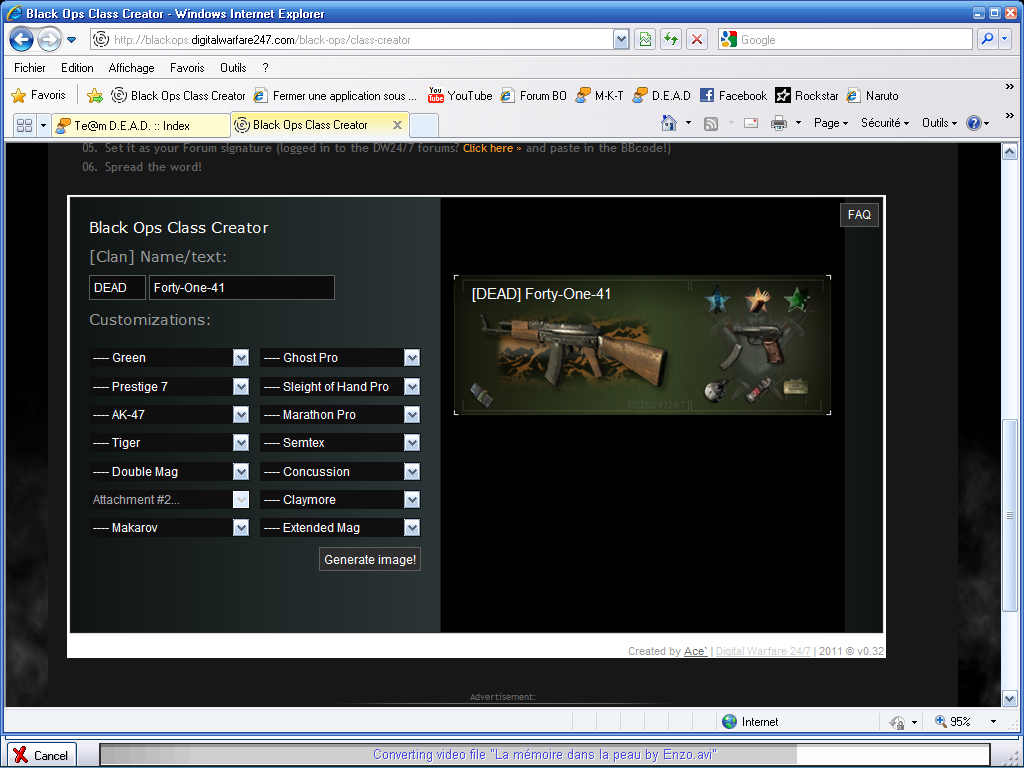The height and width of the screenshot is (768, 1024).
Task: Click the Read Mail icon
Action: point(751,123)
